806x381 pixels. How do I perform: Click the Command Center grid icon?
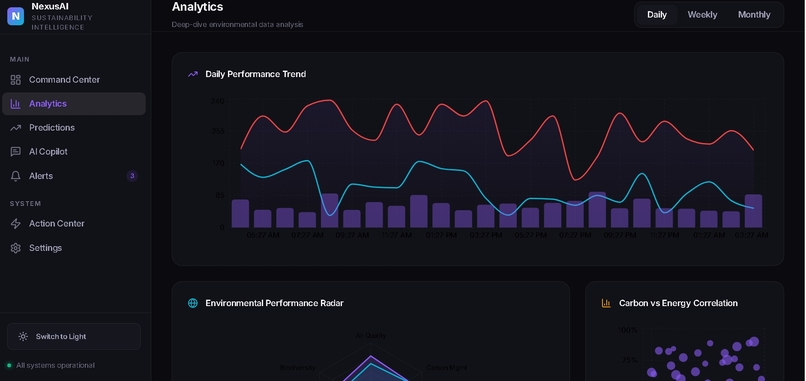click(x=15, y=80)
